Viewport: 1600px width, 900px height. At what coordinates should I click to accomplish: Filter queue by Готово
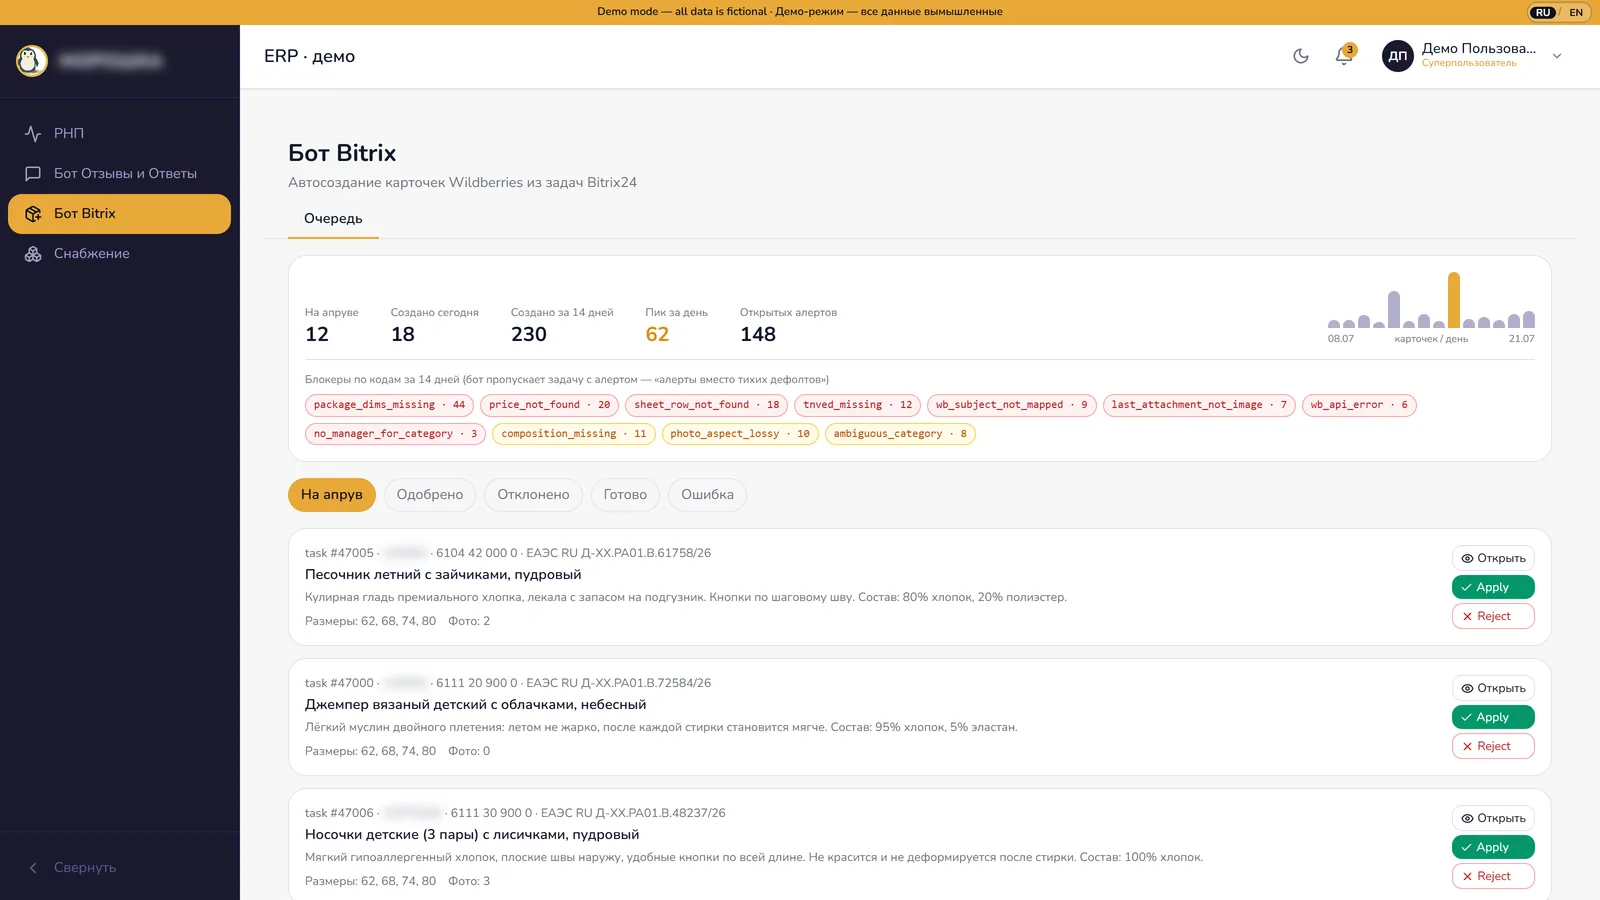pos(625,494)
